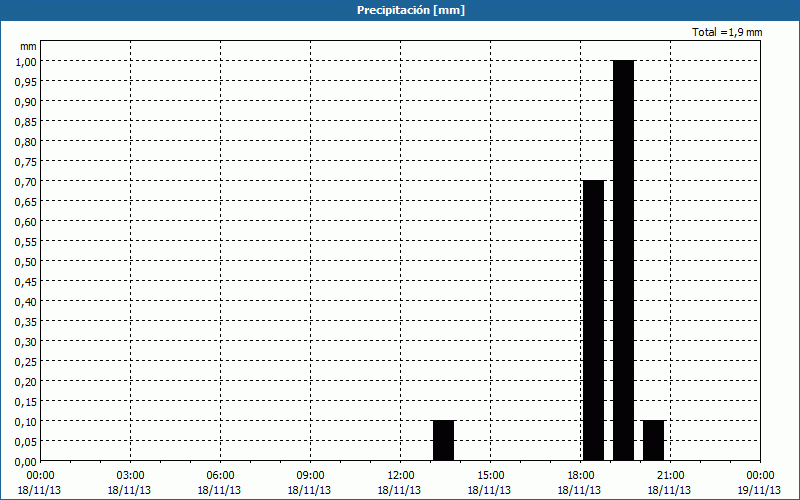Image resolution: width=800 pixels, height=500 pixels.
Task: Click the 12:00 time axis label
Action: point(401,475)
